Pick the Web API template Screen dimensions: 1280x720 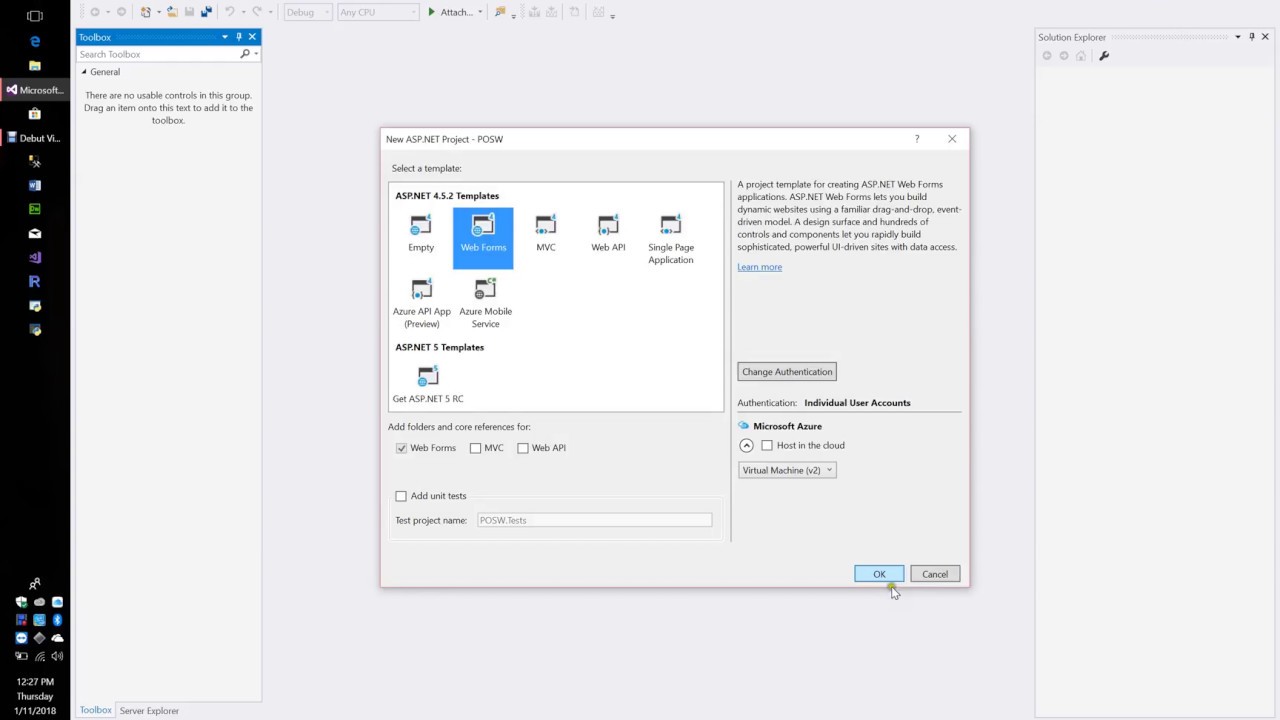(608, 234)
